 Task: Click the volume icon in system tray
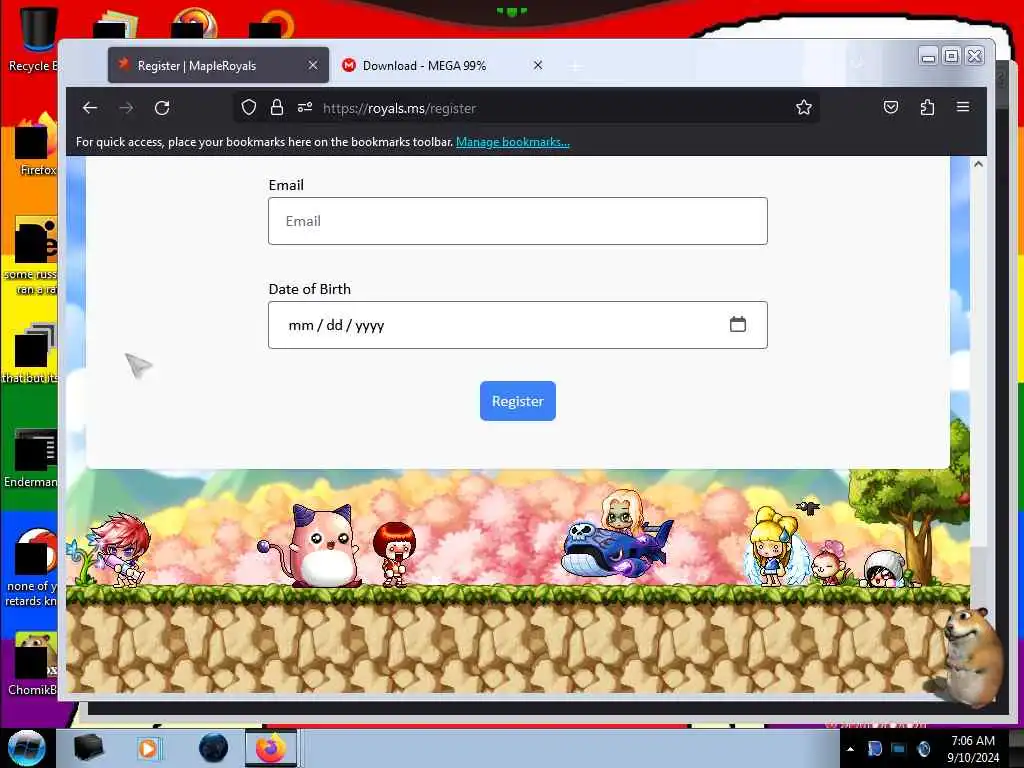coord(924,748)
